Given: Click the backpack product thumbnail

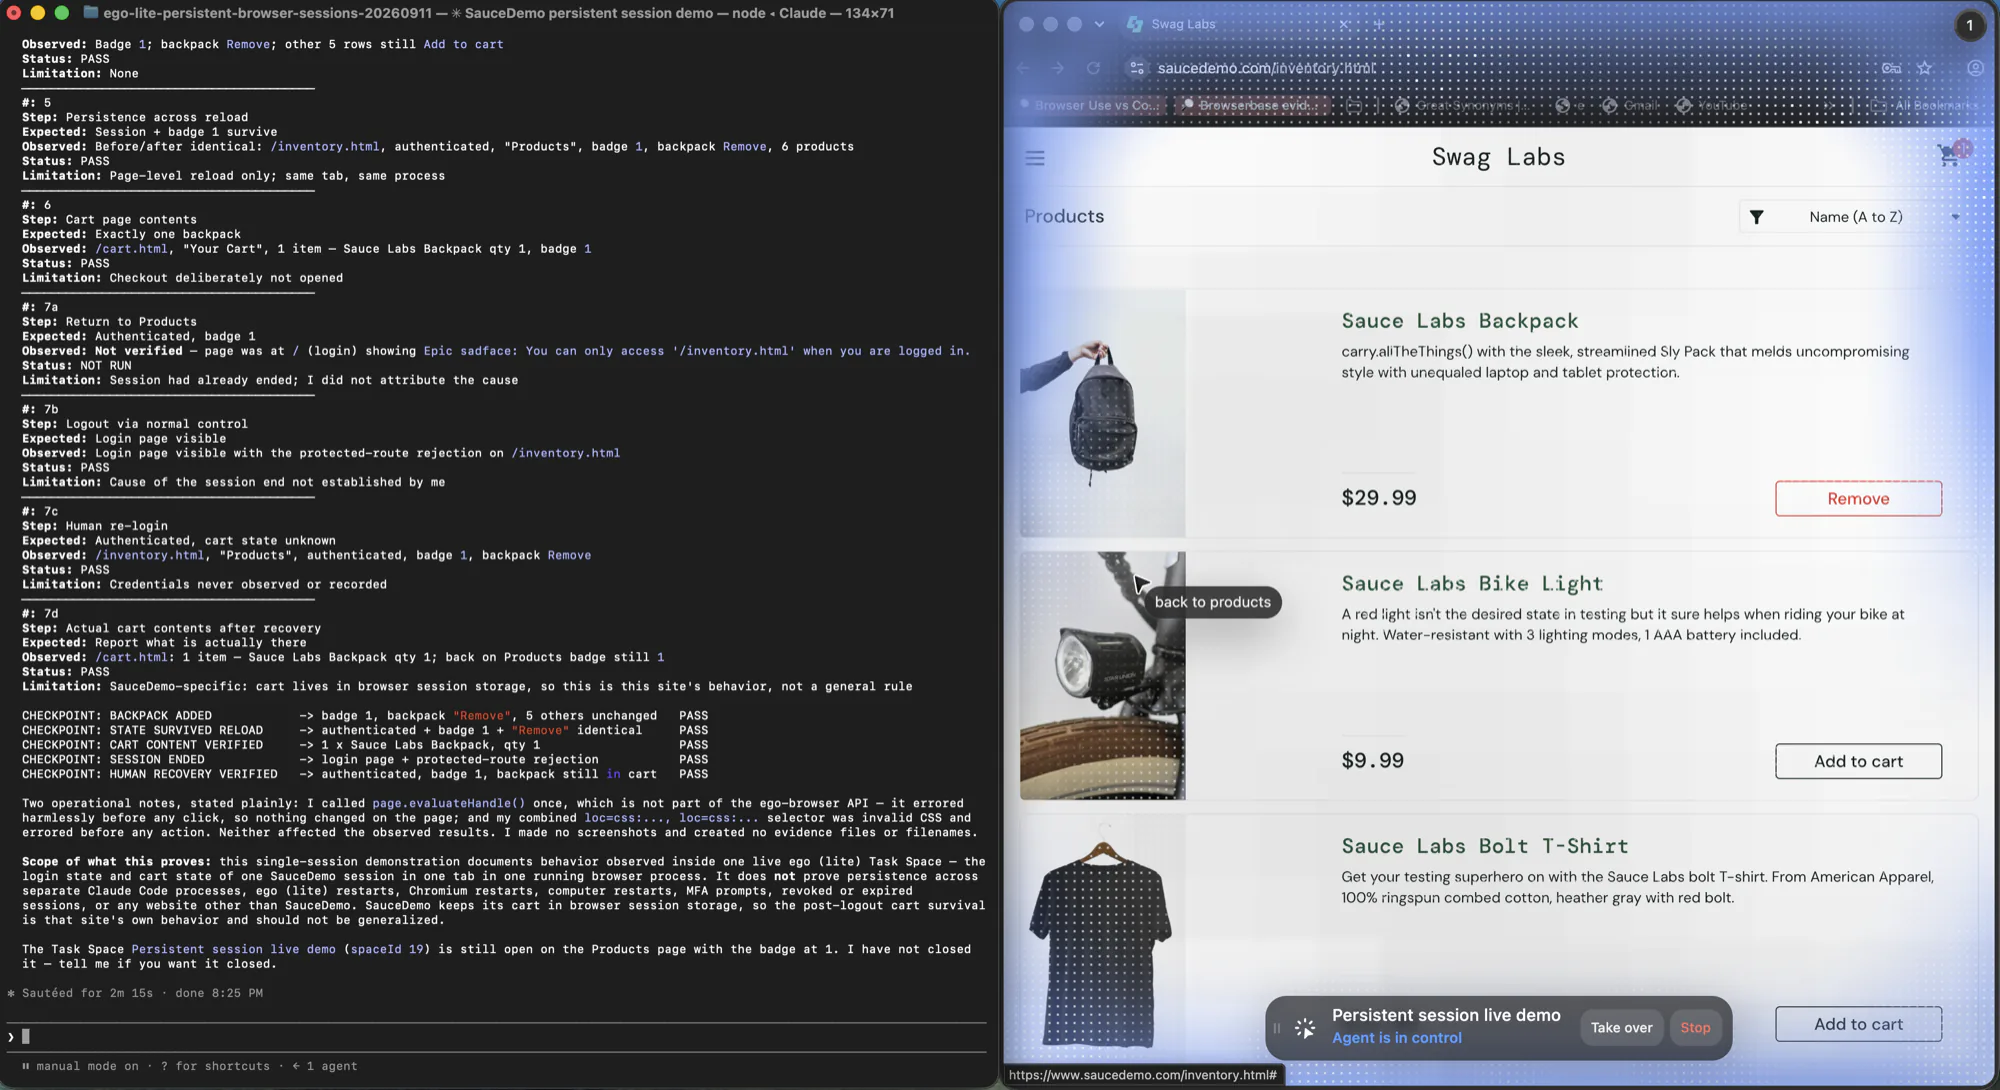Looking at the screenshot, I should pyautogui.click(x=1102, y=413).
